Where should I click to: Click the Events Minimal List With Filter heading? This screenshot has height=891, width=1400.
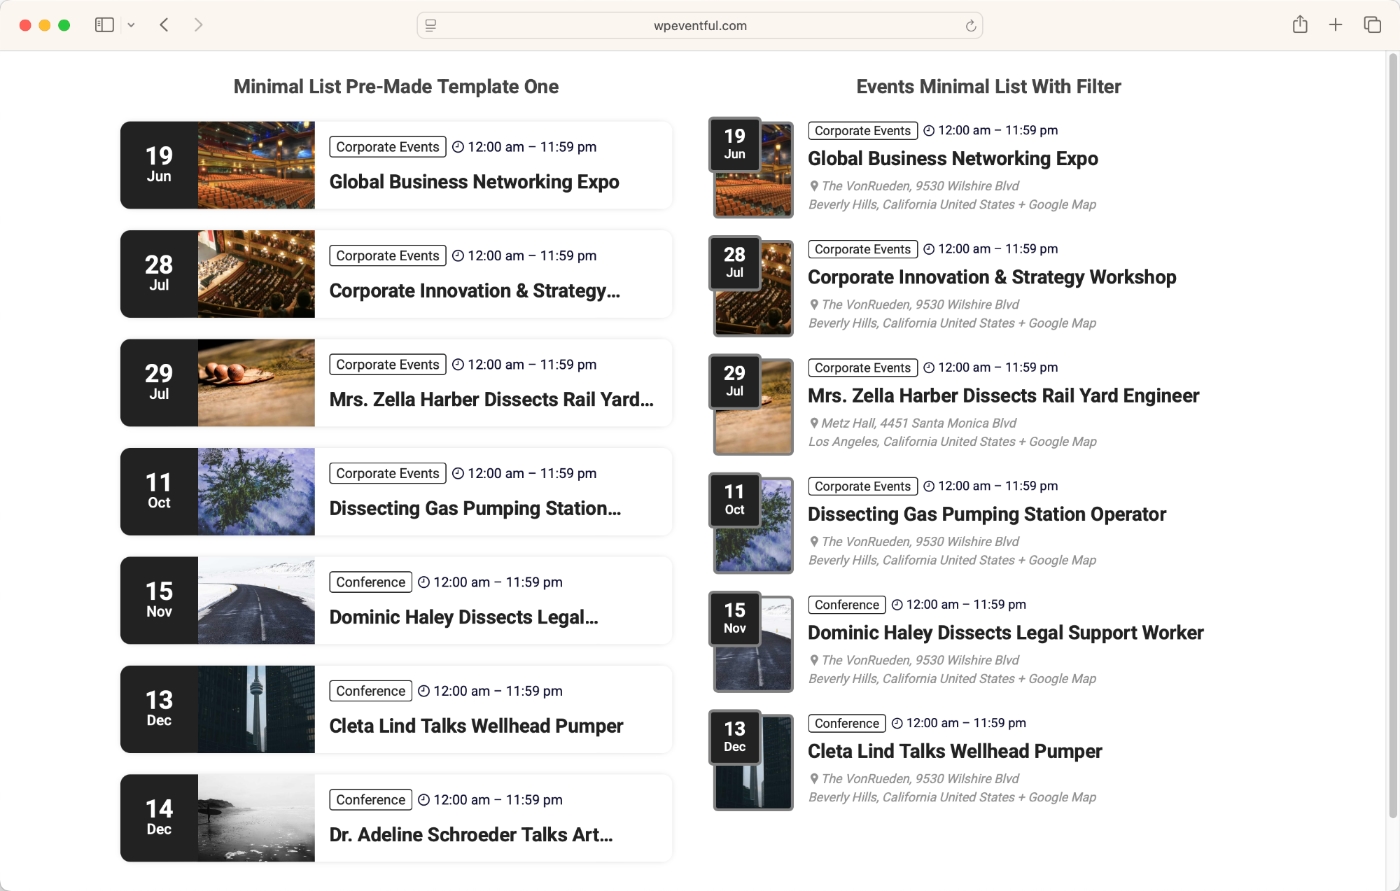point(988,87)
